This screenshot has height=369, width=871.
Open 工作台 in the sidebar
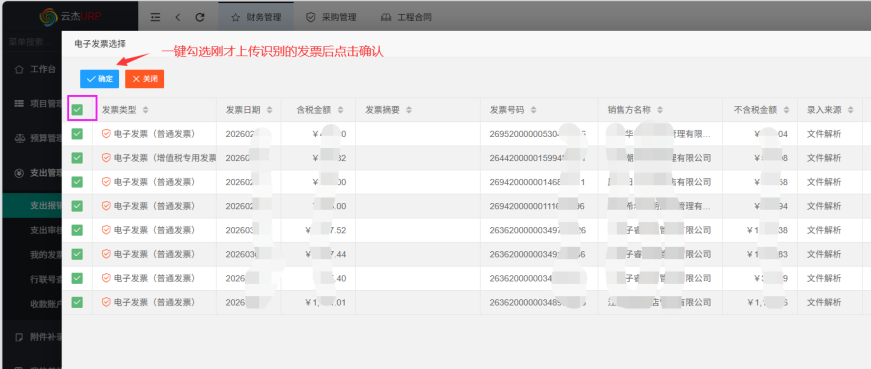(x=31, y=69)
